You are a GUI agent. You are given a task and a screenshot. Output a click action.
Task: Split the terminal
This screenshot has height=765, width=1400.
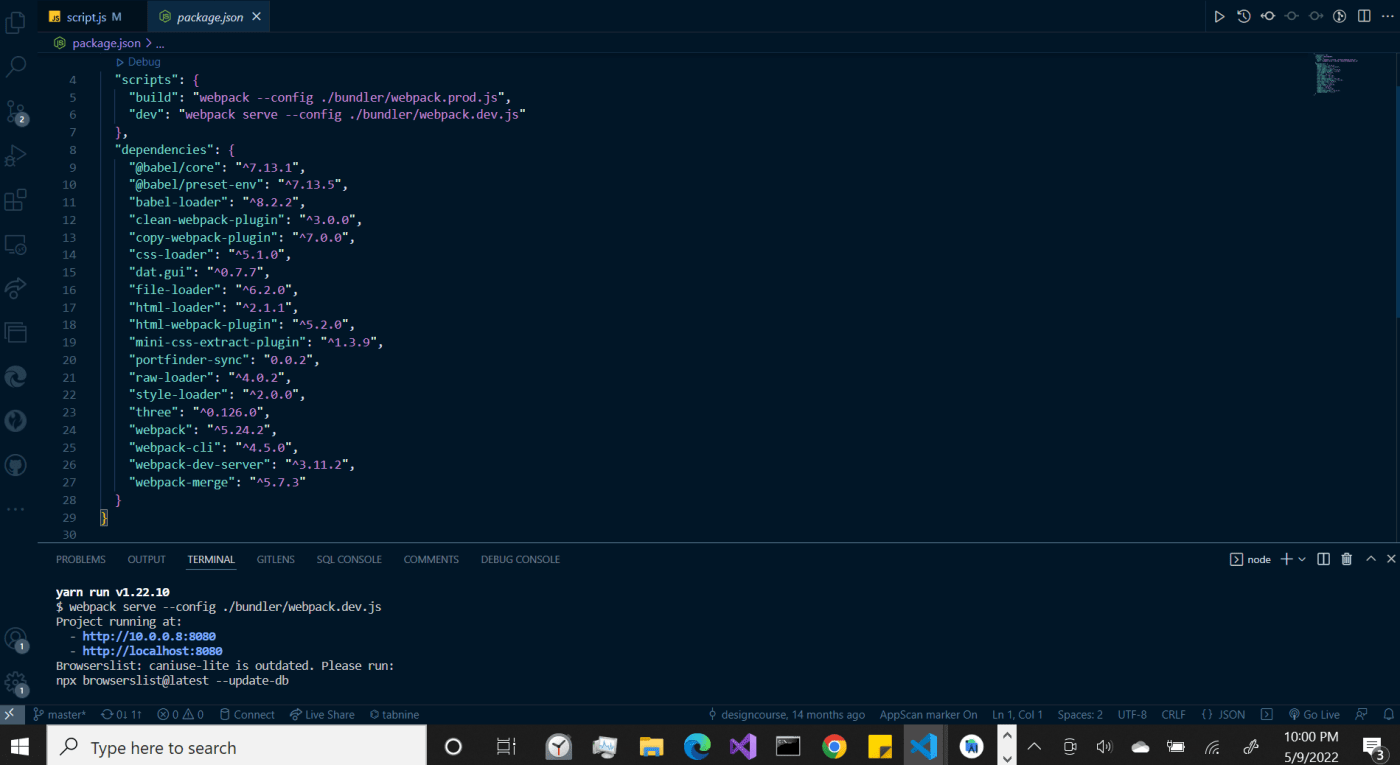coord(1323,559)
